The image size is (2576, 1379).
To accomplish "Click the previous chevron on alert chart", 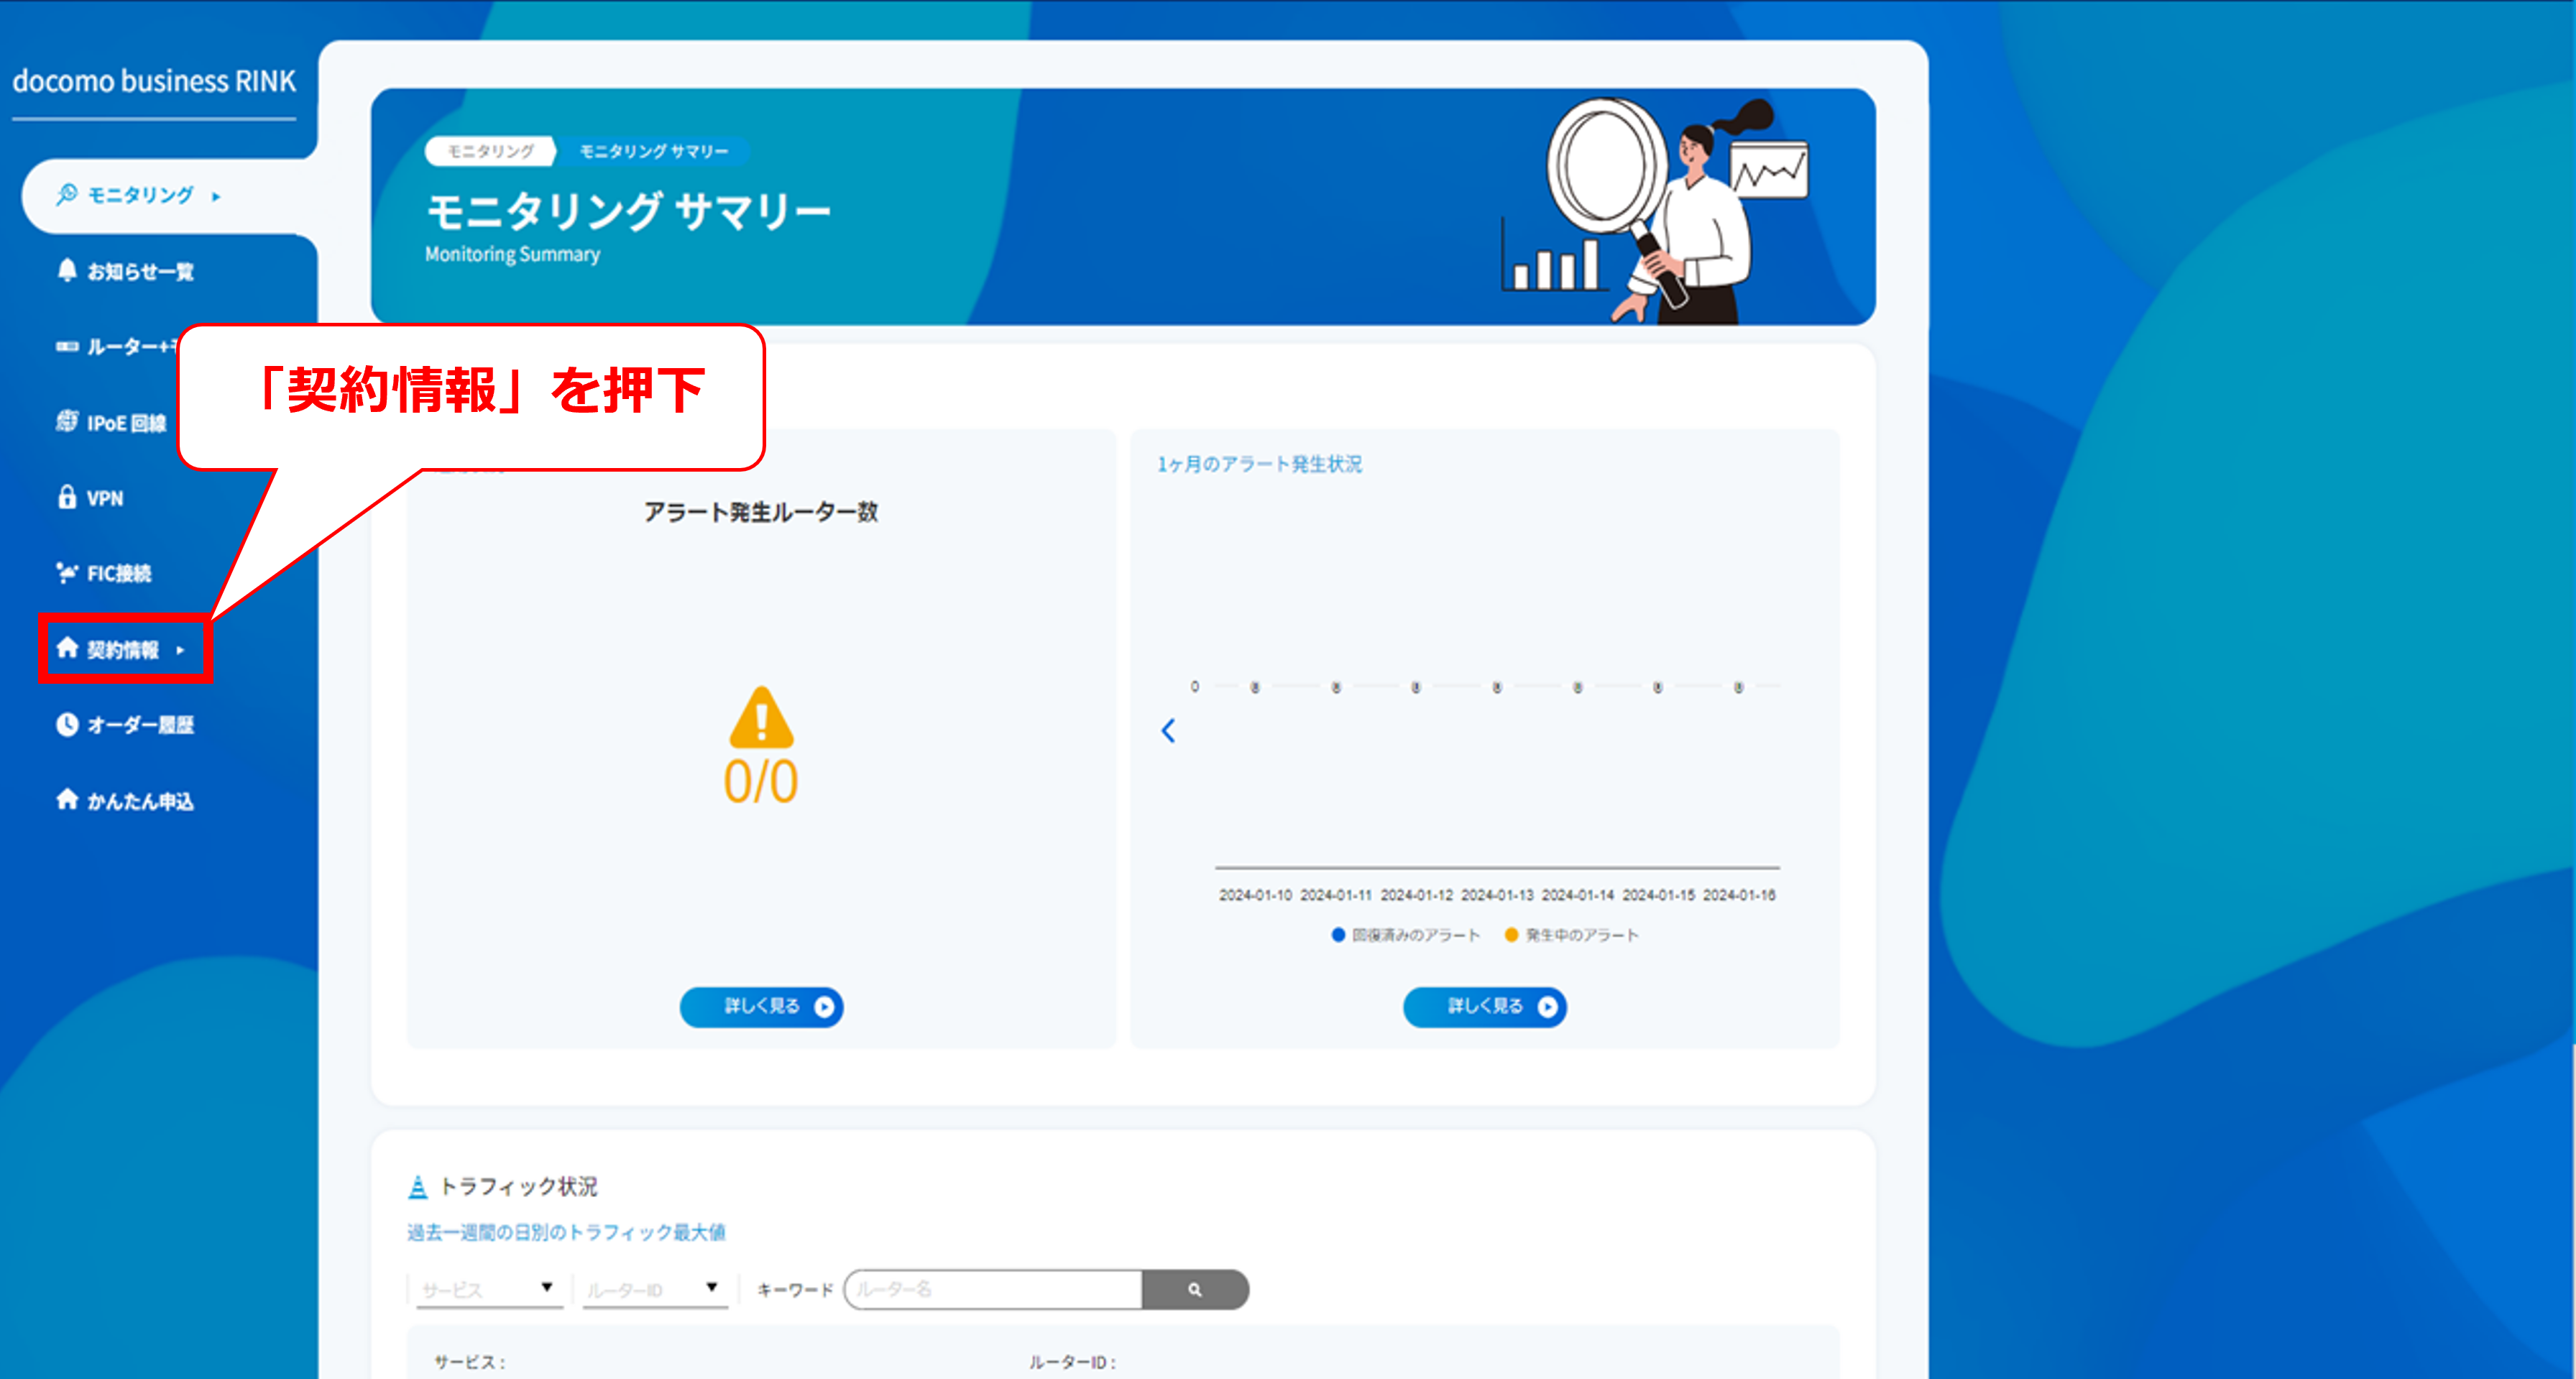I will click(1168, 730).
